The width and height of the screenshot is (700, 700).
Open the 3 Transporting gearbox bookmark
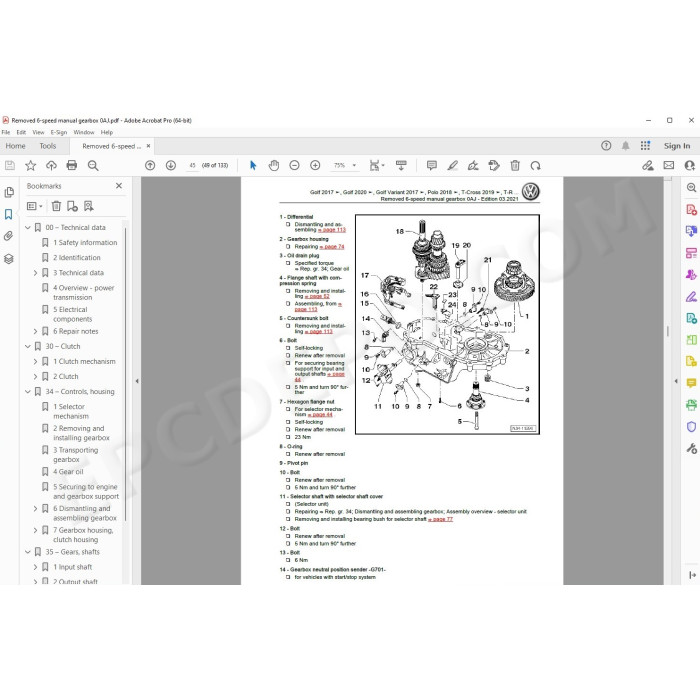[x=76, y=455]
